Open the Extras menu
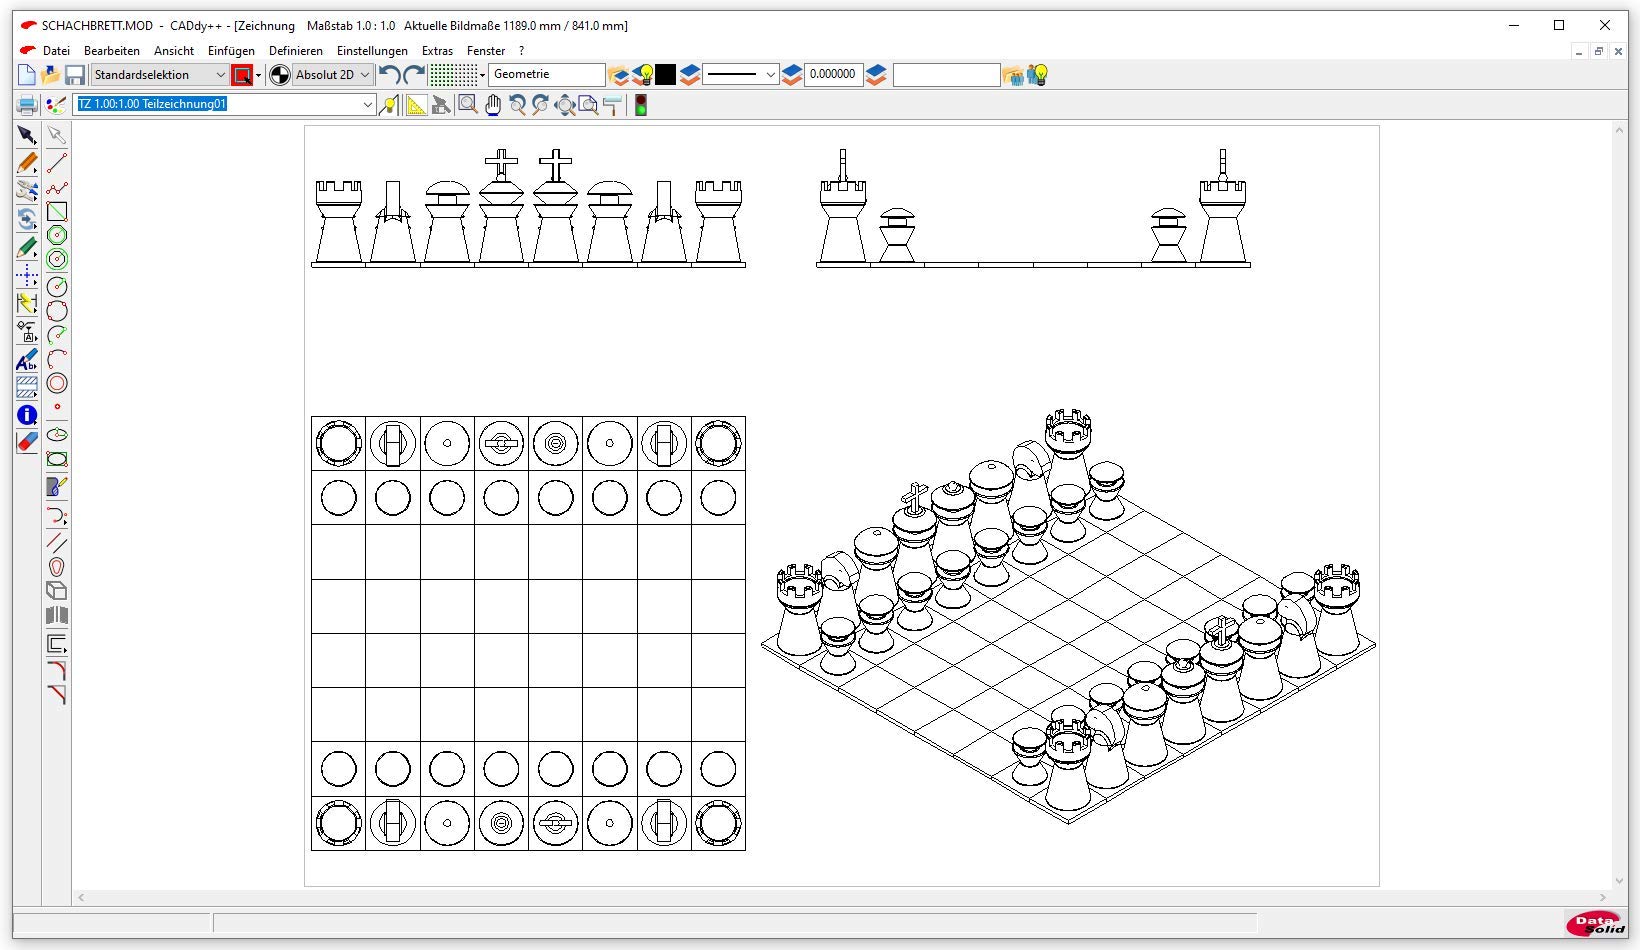The width and height of the screenshot is (1640, 950). [x=437, y=50]
